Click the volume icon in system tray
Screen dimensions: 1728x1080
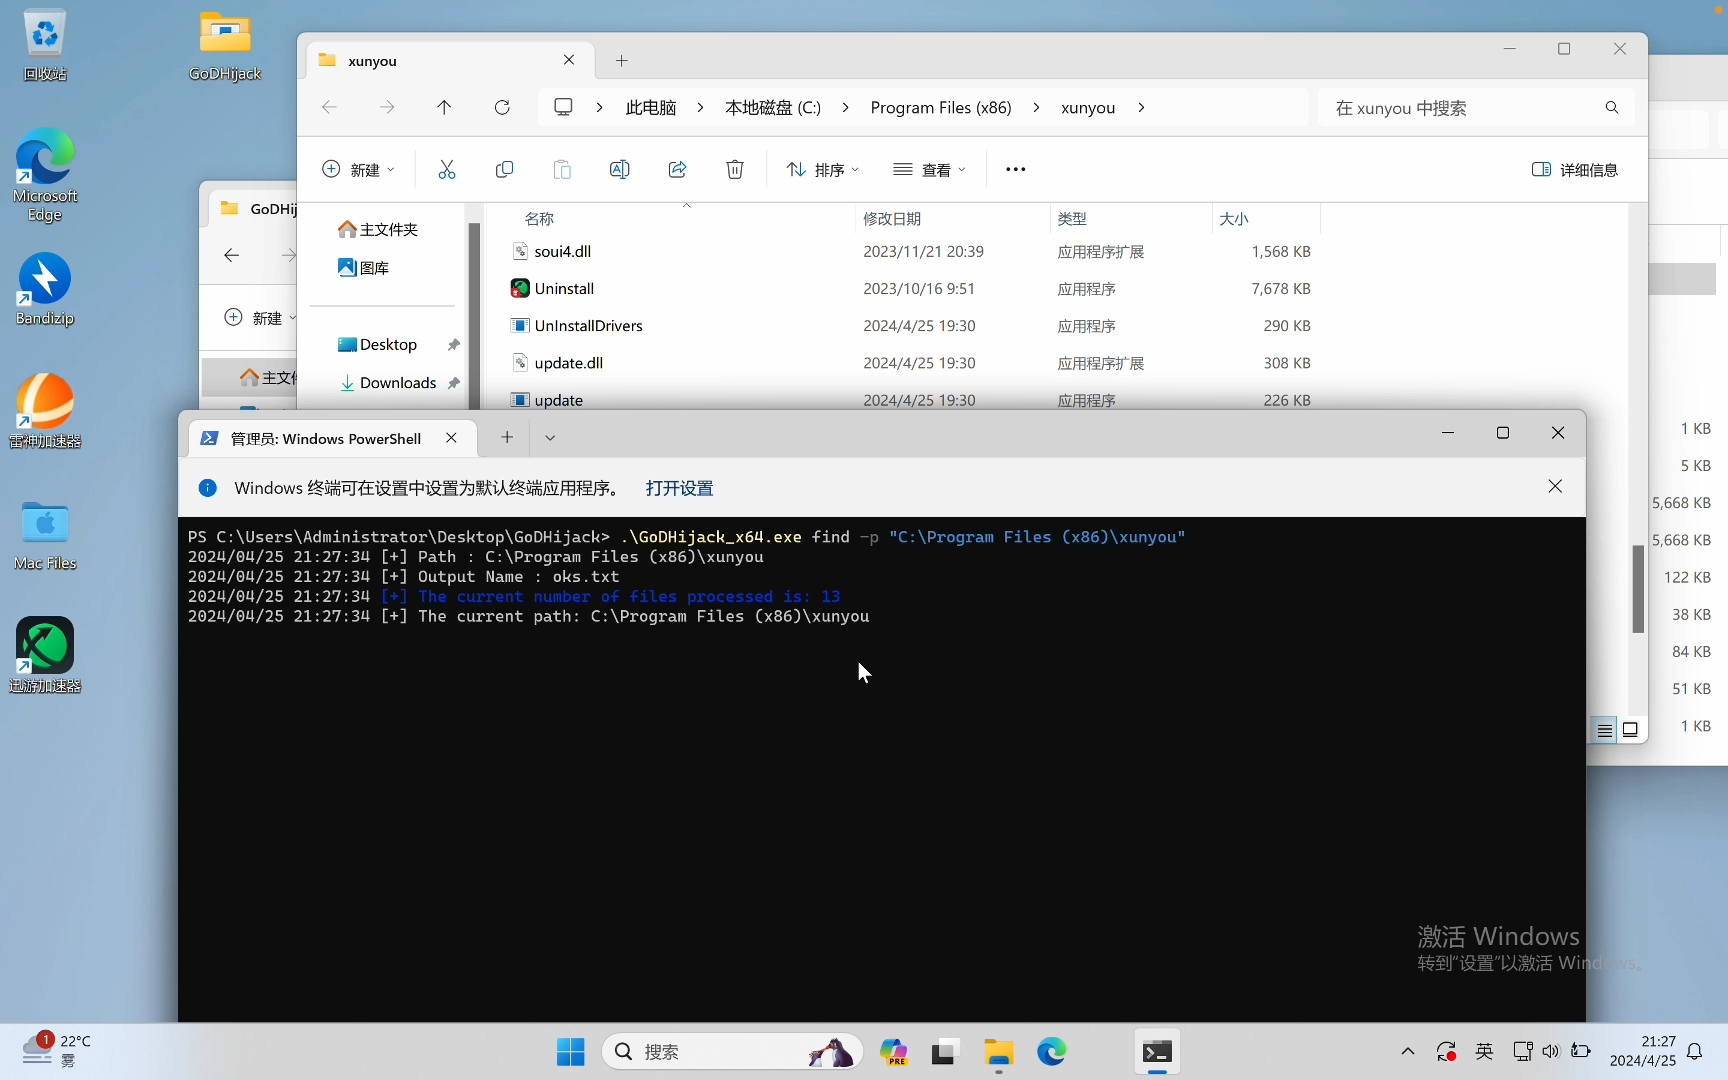click(x=1551, y=1051)
